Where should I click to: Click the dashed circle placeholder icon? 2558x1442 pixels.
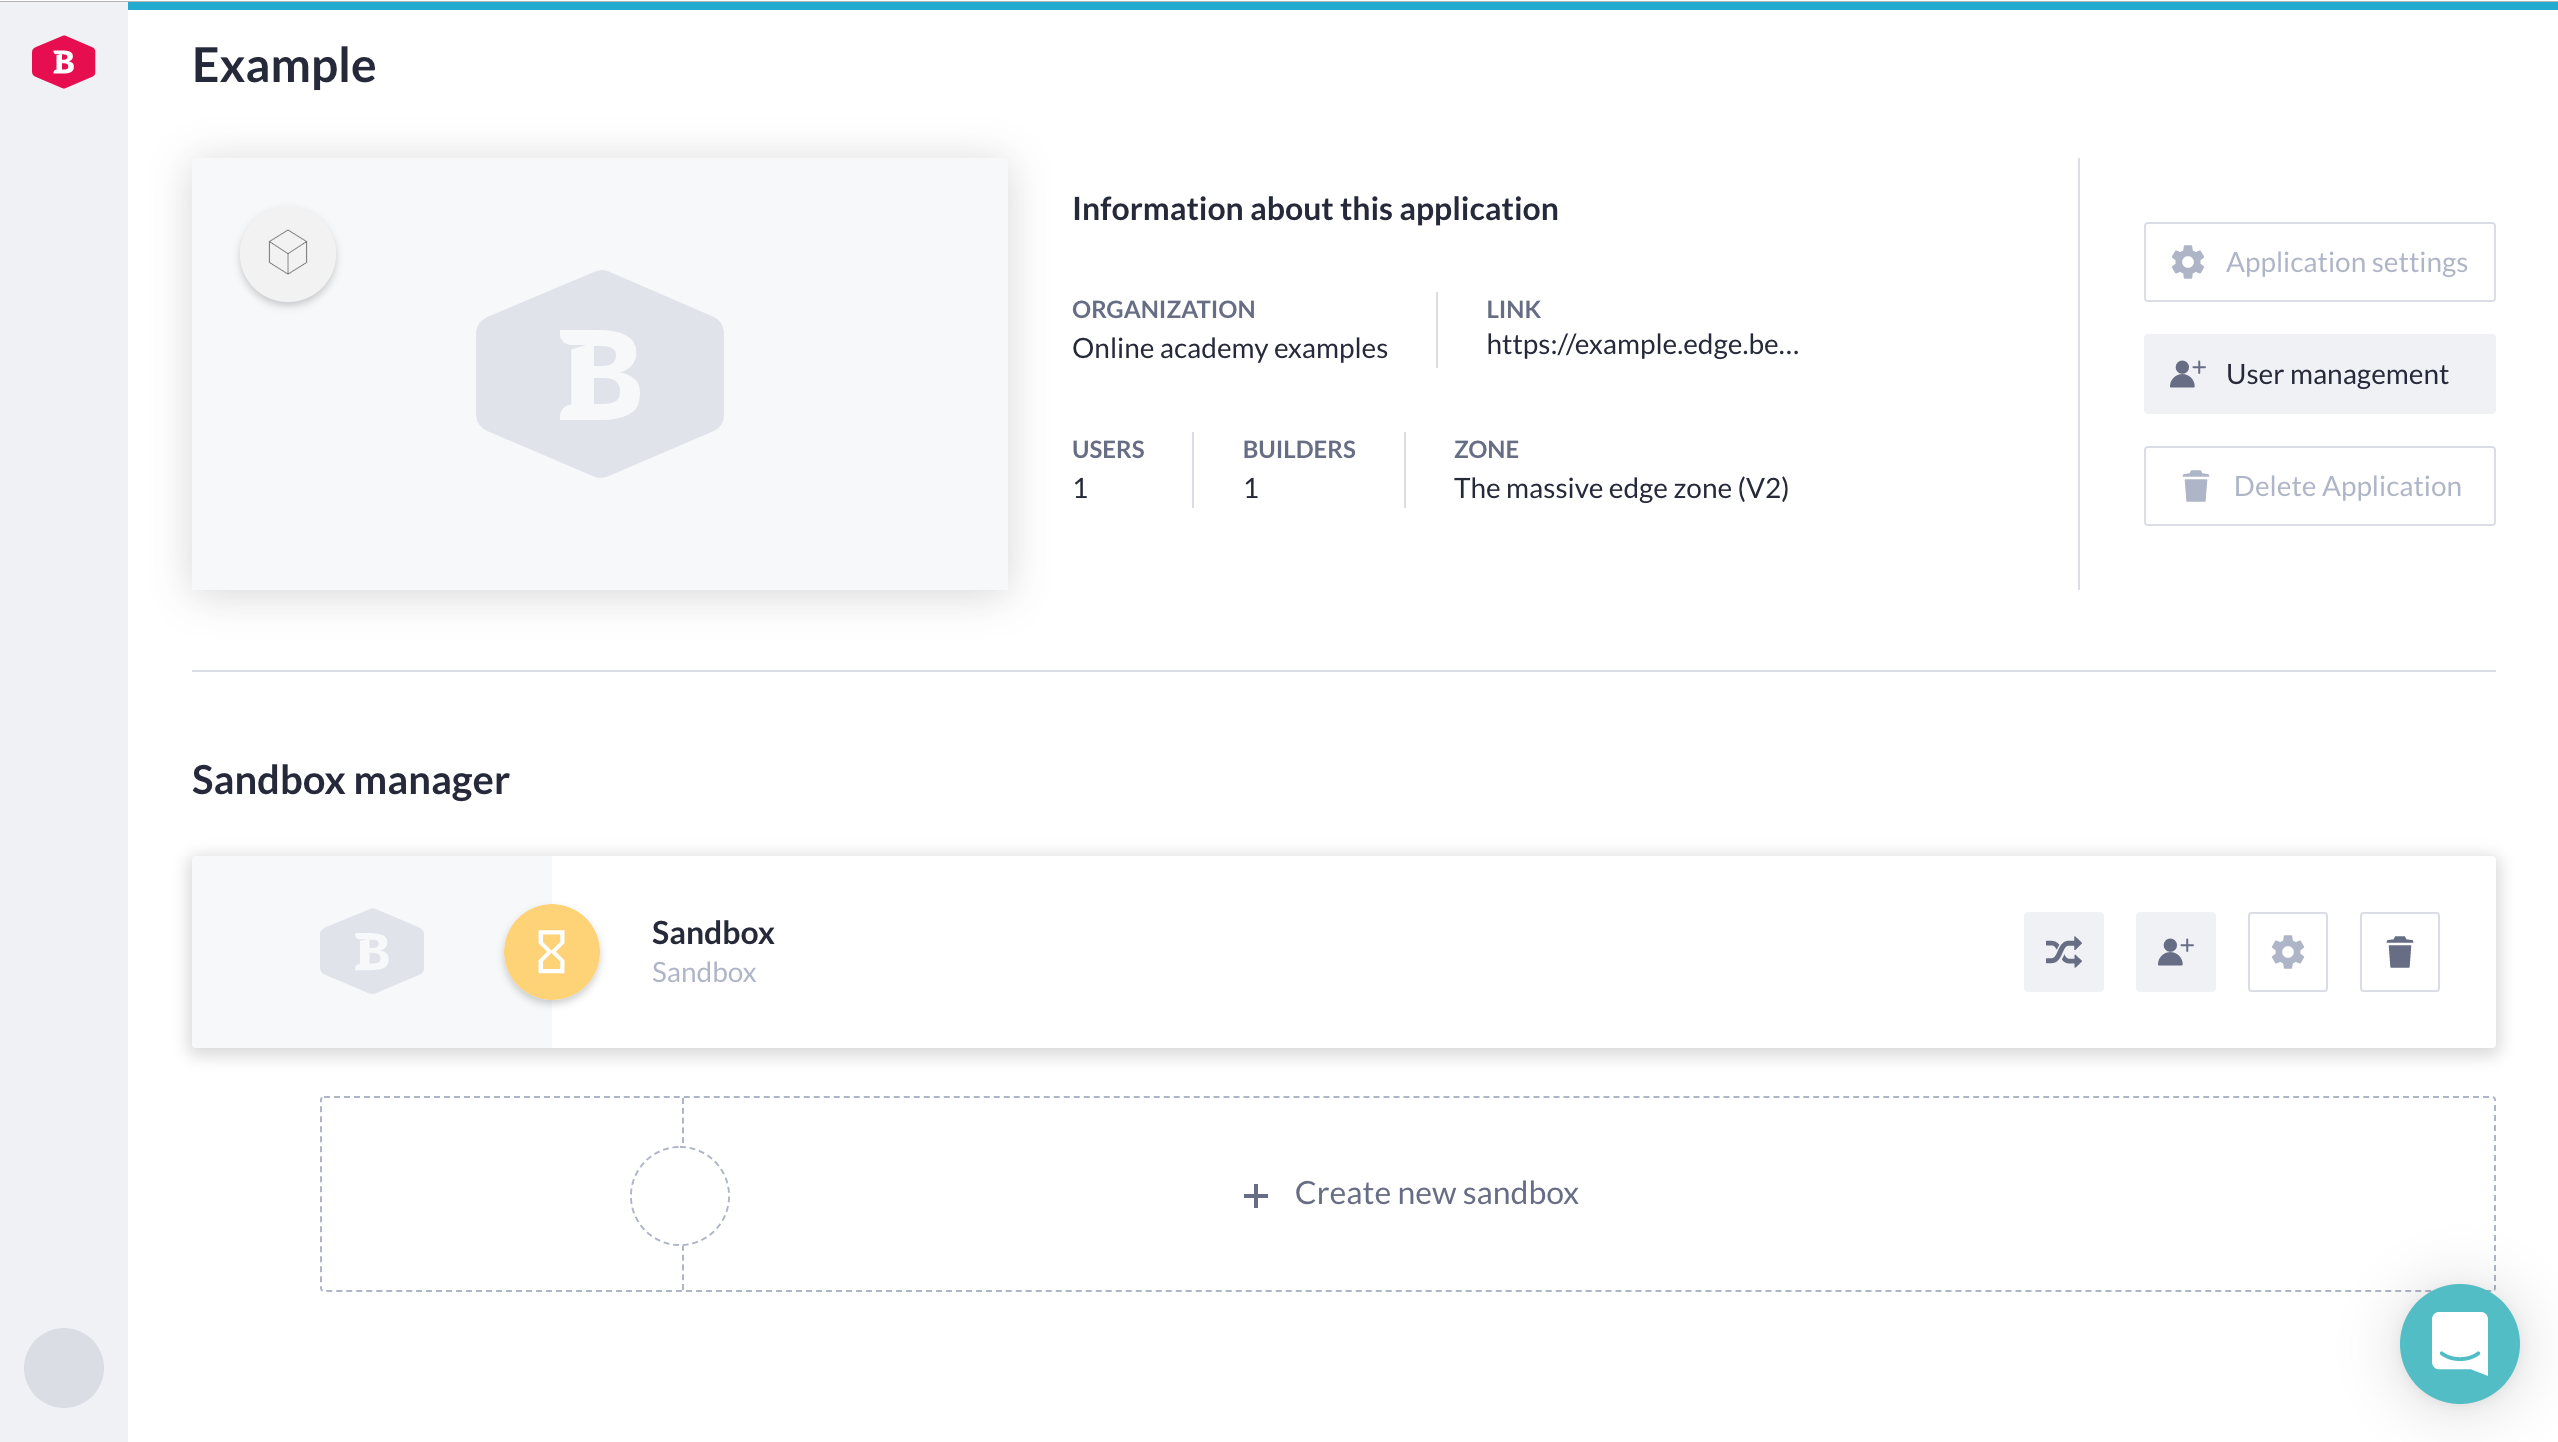coord(682,1194)
